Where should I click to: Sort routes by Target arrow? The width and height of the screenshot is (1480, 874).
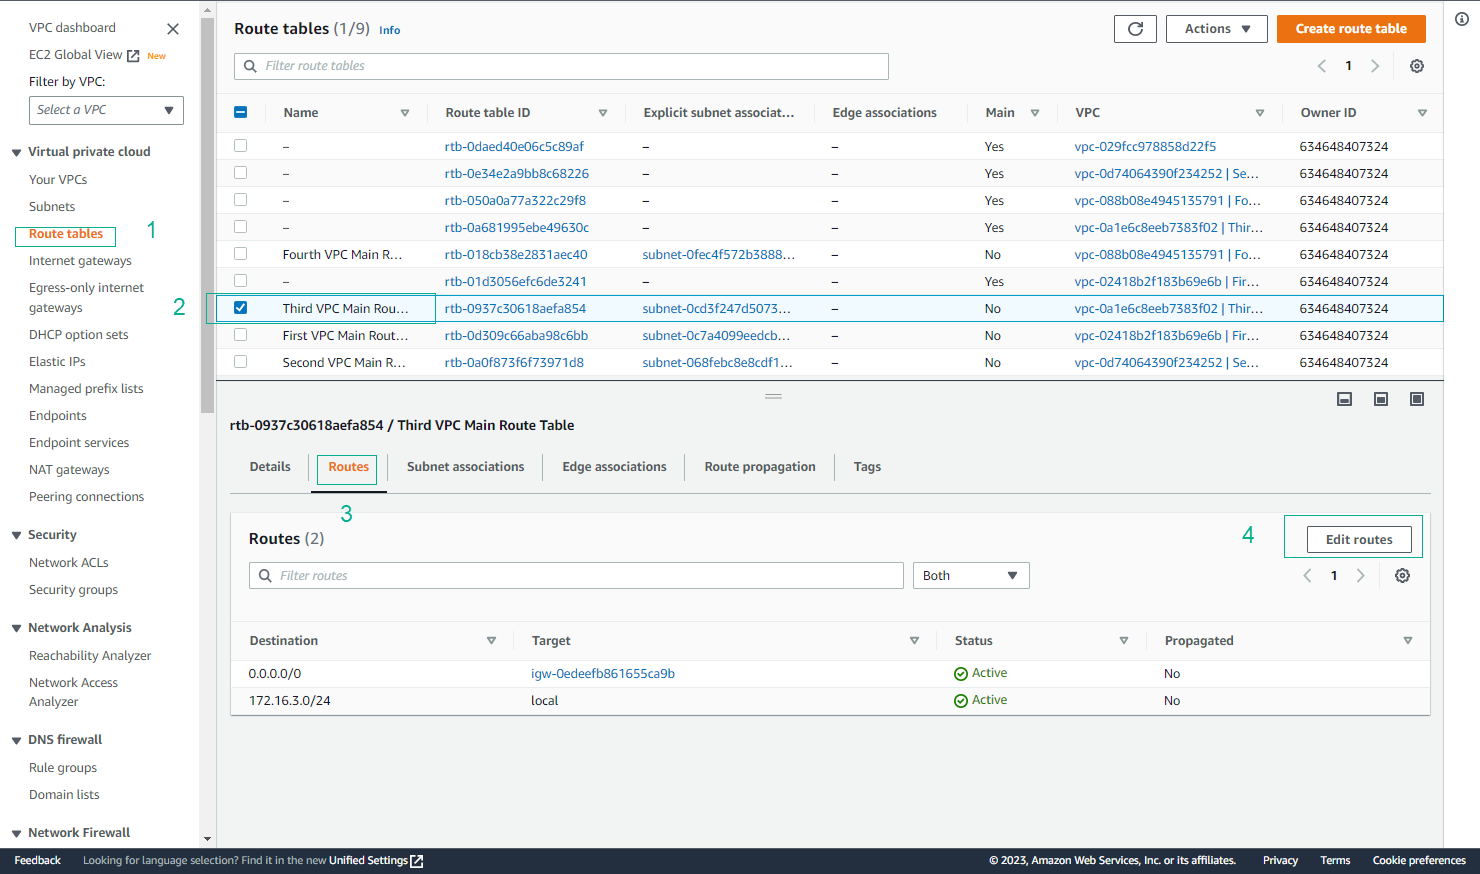(x=914, y=641)
